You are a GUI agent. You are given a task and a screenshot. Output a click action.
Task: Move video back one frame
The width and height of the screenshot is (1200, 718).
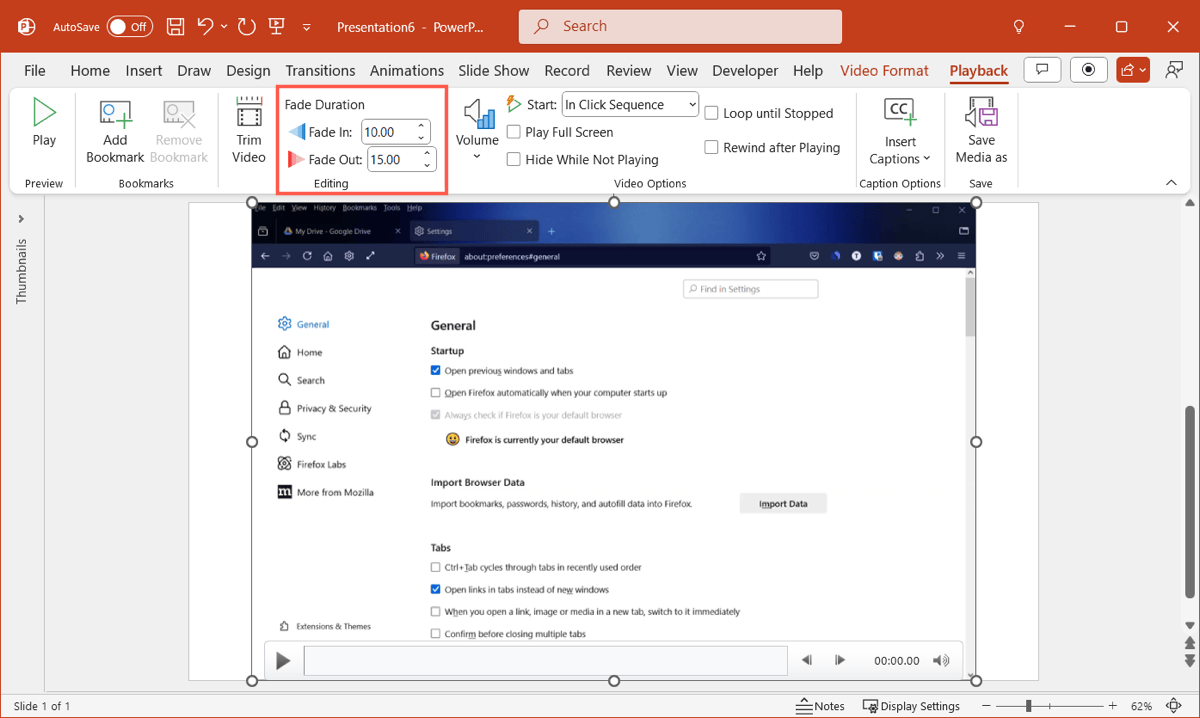pyautogui.click(x=807, y=661)
